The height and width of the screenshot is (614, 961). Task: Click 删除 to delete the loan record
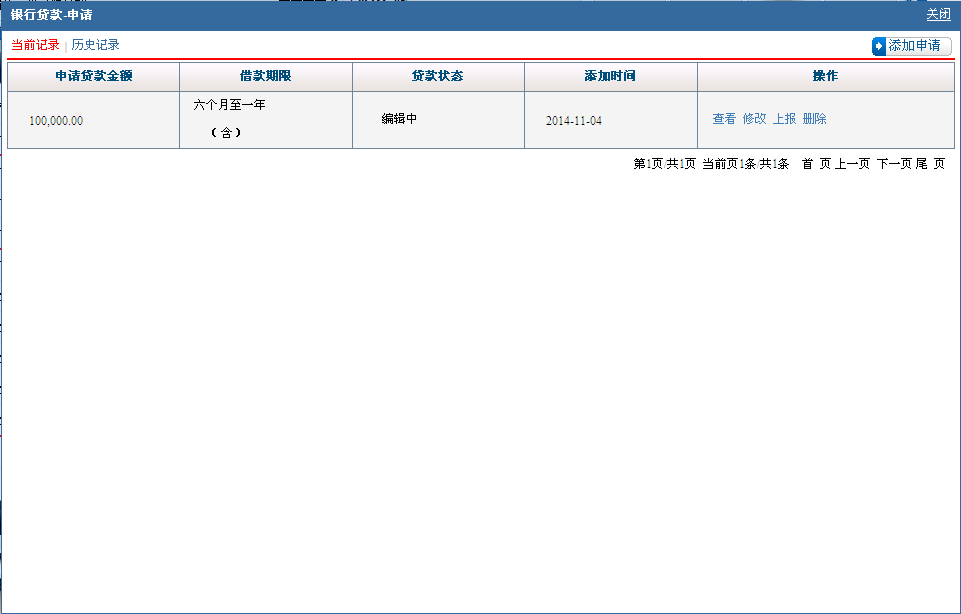(x=815, y=119)
